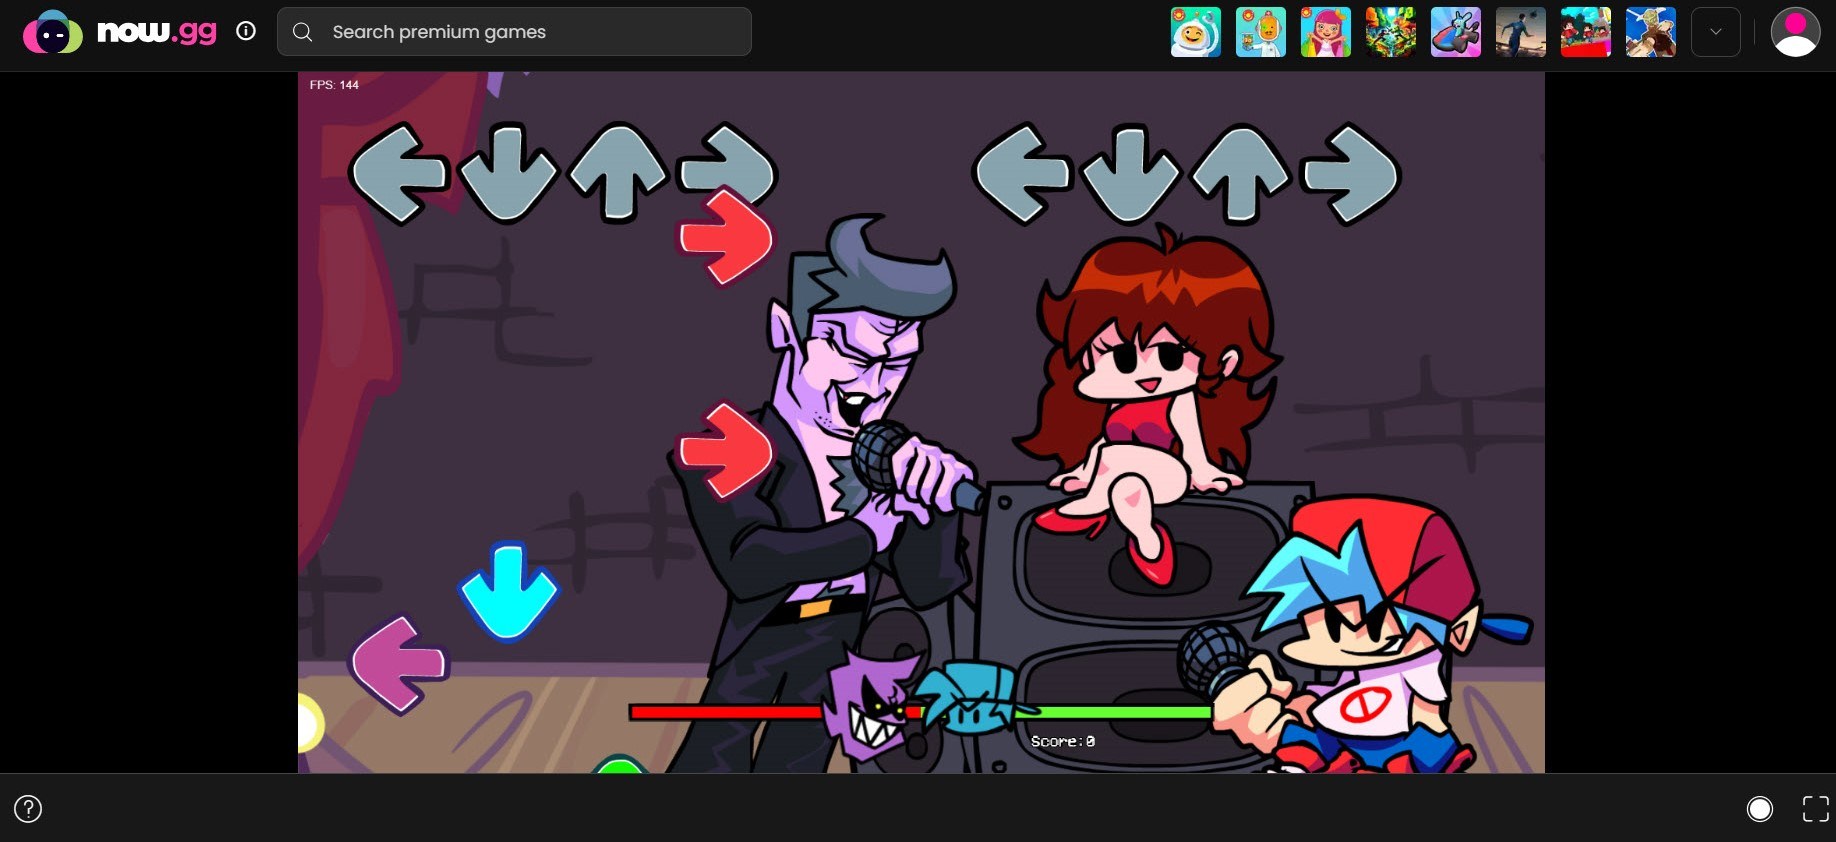Click player's gray left arrow receptor
The image size is (1836, 842).
(x=1023, y=173)
